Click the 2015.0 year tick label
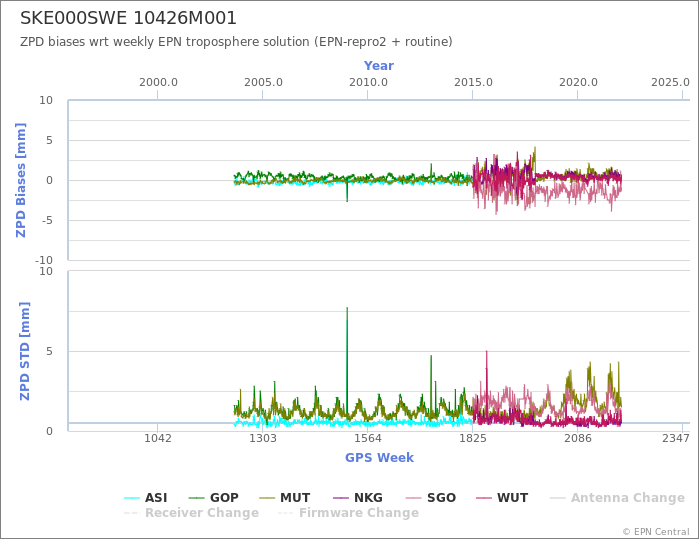This screenshot has width=700, height=540. 473,83
